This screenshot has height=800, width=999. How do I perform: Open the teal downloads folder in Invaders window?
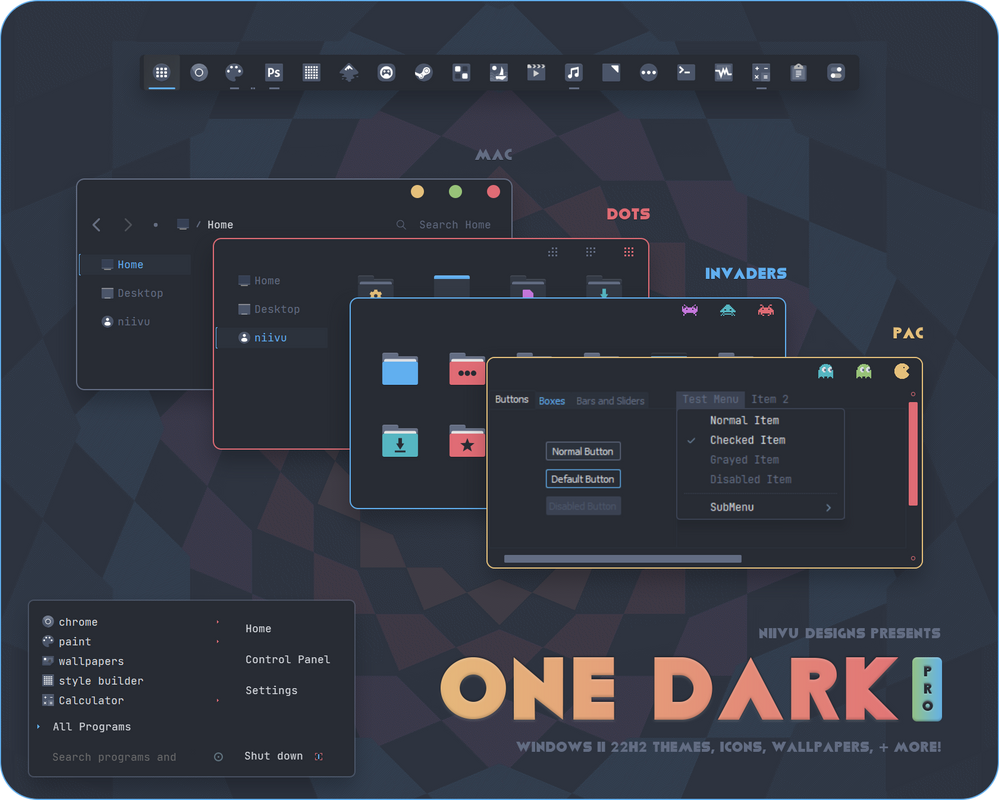400,441
